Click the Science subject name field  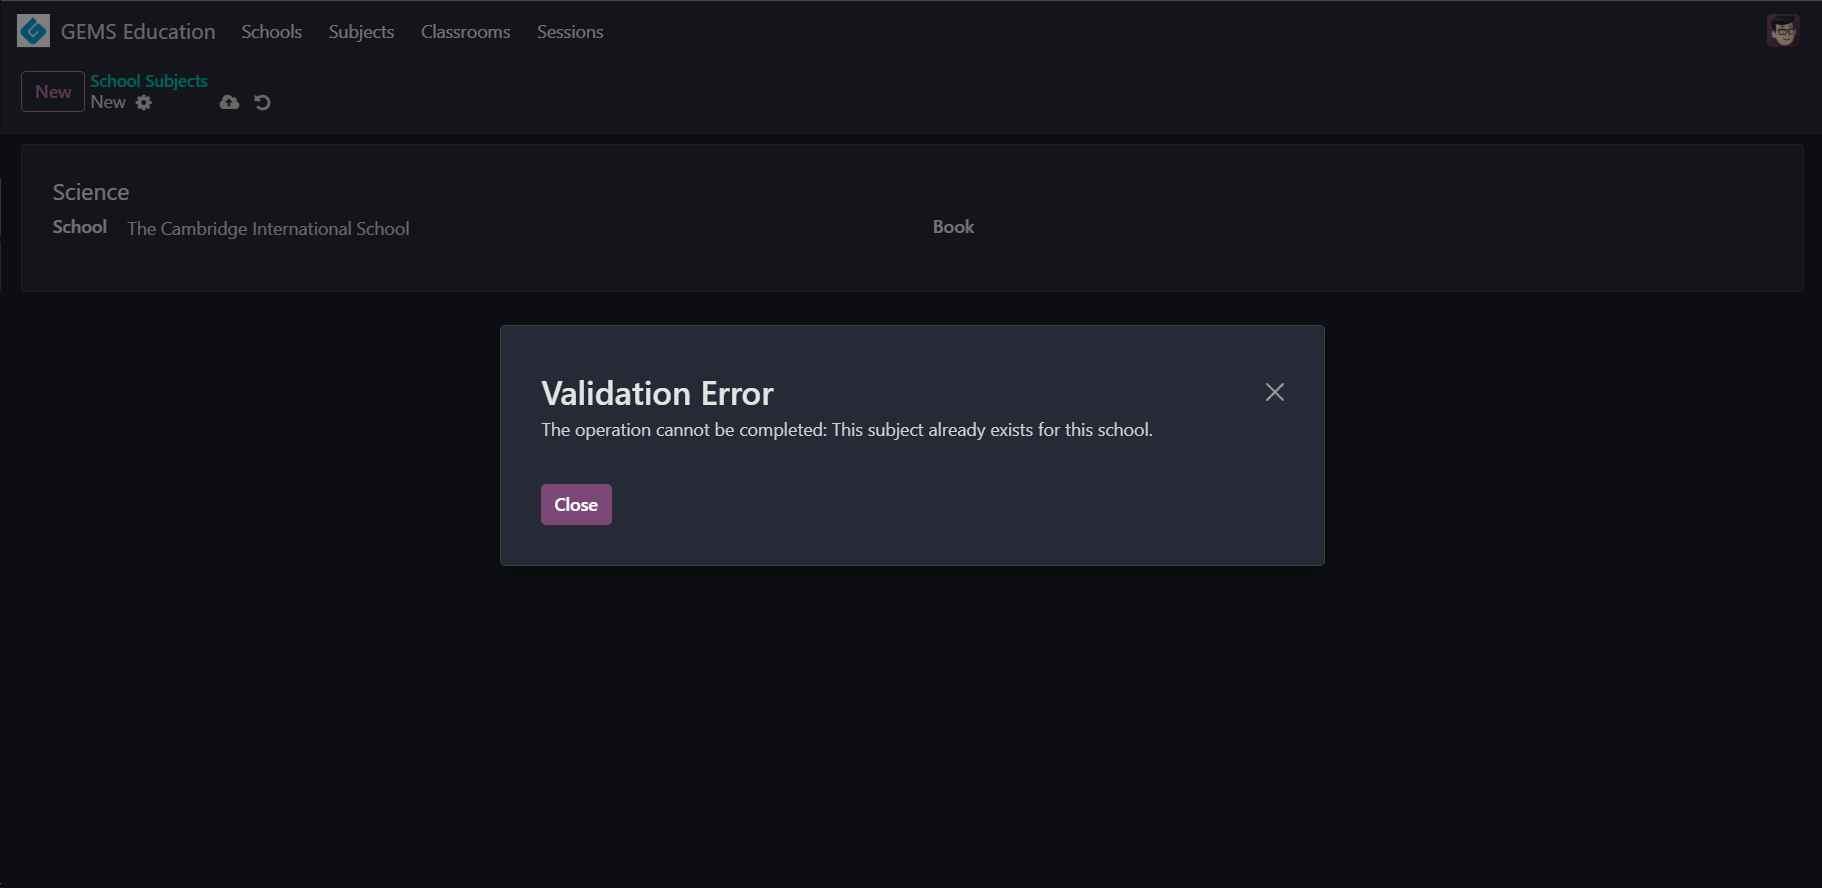click(x=91, y=192)
